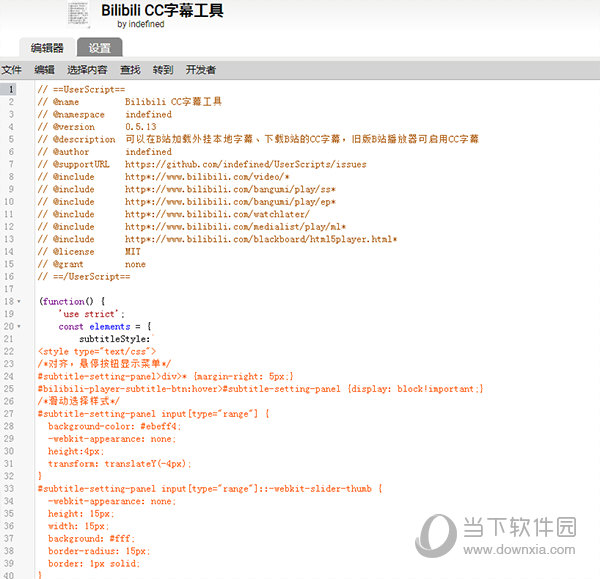Click the ==/UserScript== closing comment
The width and height of the screenshot is (600, 579).
pos(84,276)
